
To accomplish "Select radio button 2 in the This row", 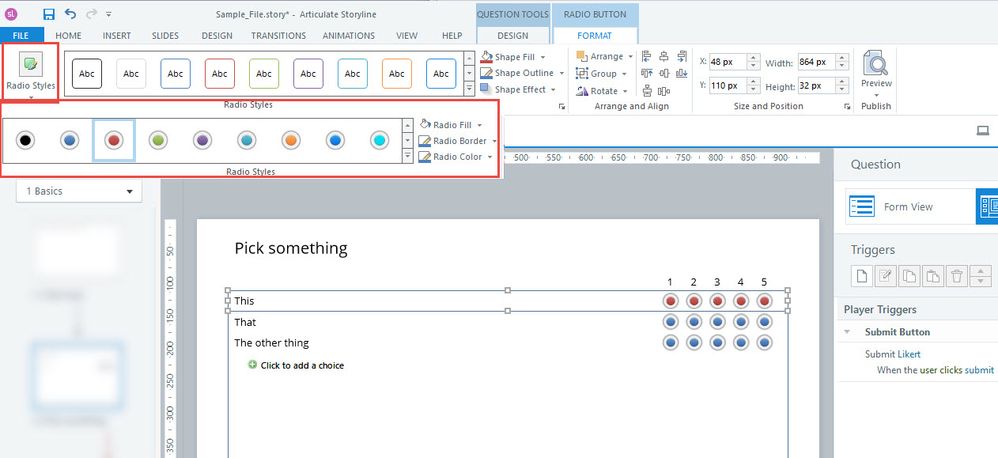I will click(694, 301).
